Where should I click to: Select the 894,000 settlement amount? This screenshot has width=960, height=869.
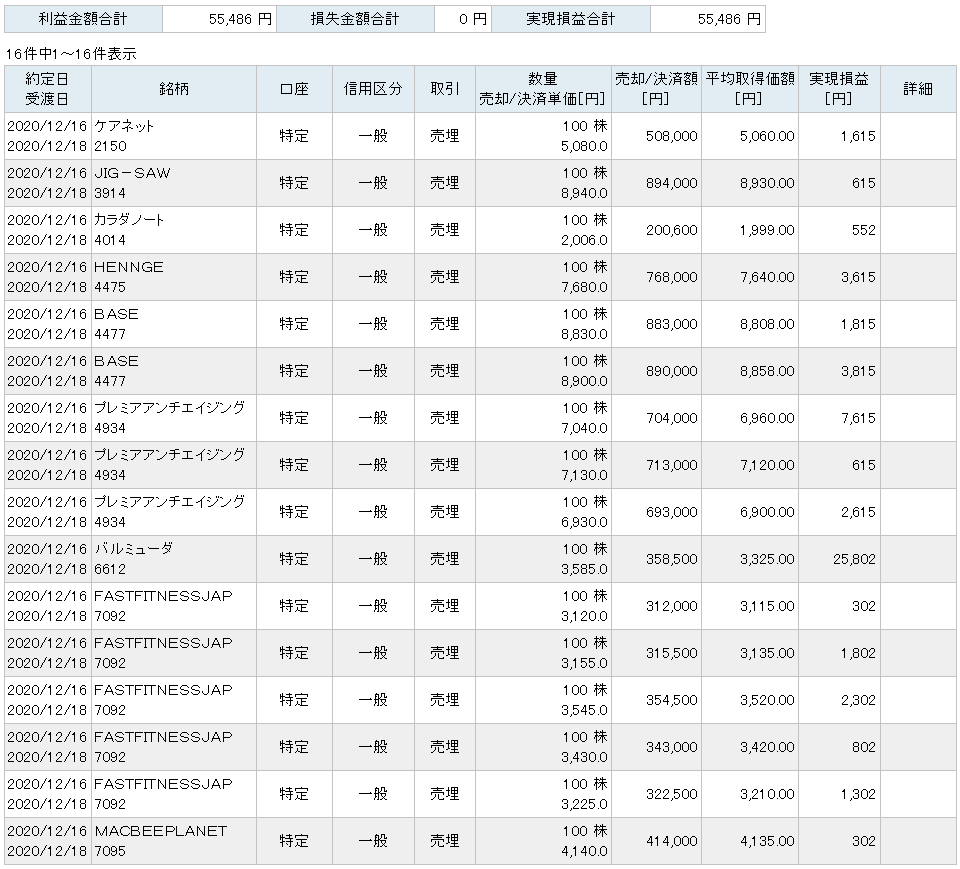click(672, 183)
